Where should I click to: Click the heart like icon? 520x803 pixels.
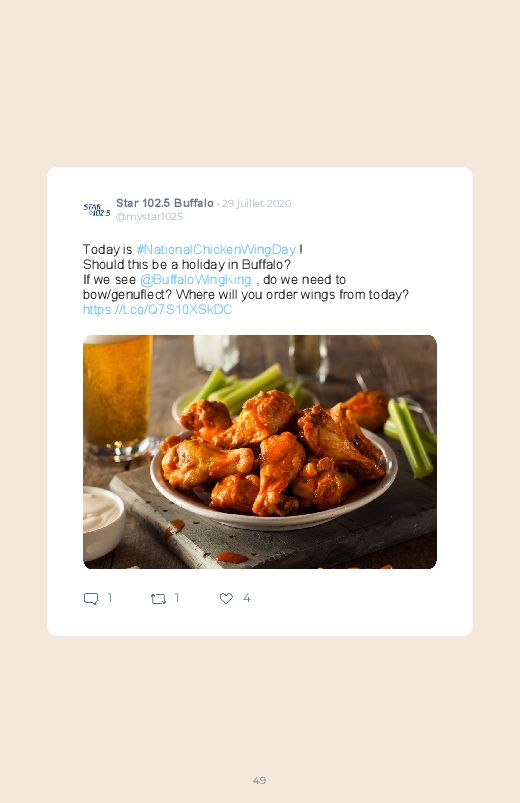[226, 598]
